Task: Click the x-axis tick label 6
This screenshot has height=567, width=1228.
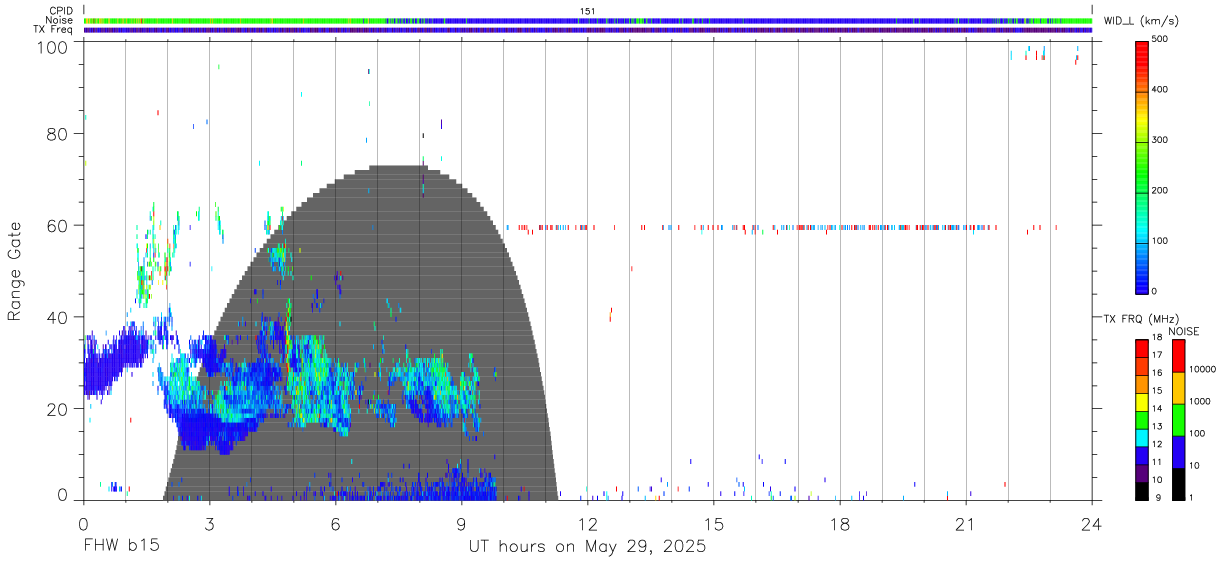Action: 336,523
